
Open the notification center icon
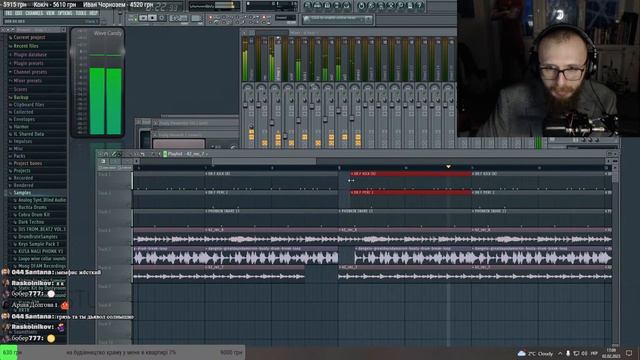629,353
